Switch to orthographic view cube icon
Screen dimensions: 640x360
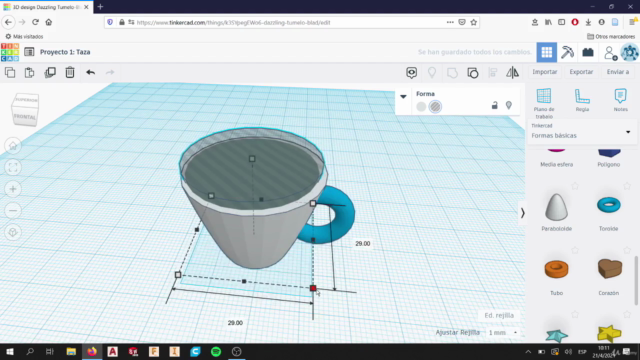tap(13, 232)
